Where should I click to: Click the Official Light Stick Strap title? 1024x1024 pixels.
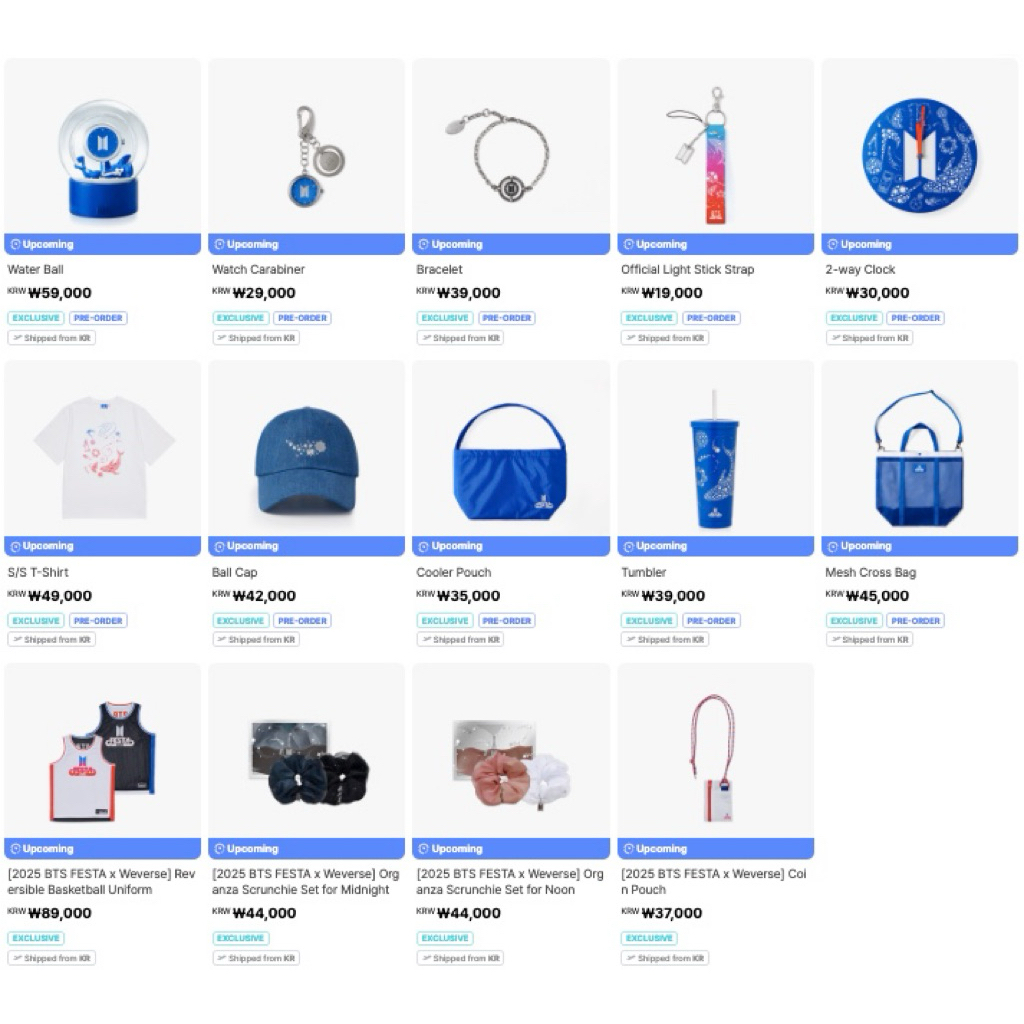687,269
